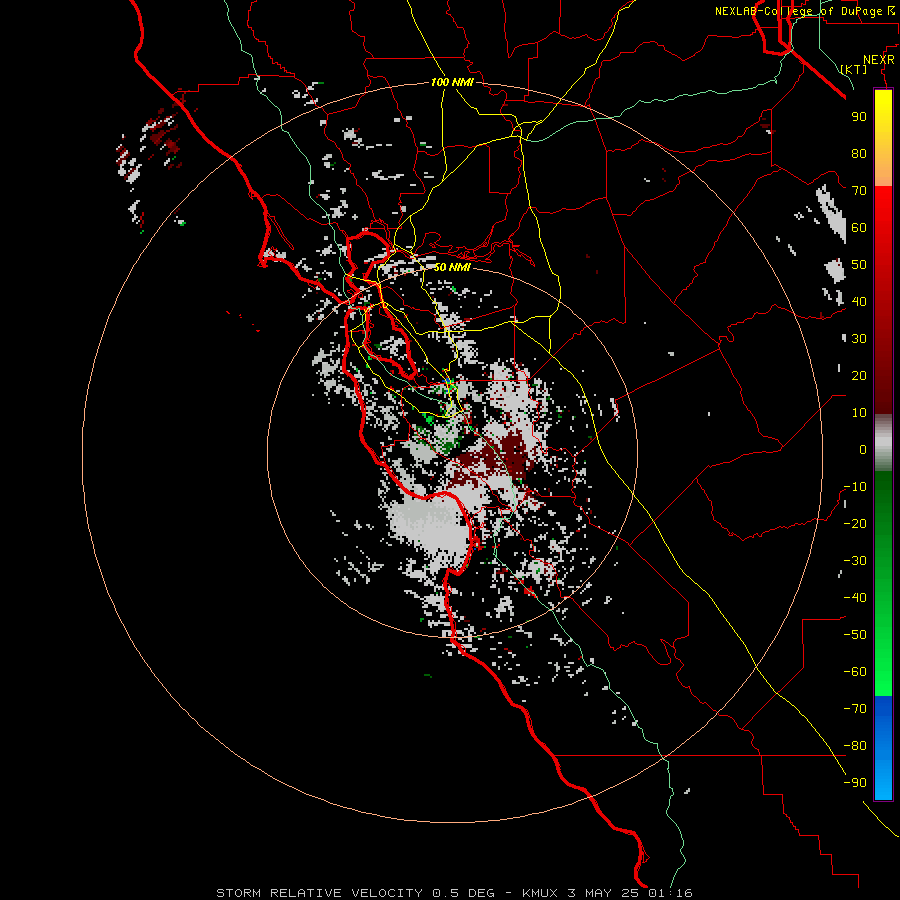Click the NEXR label above the color scale
Viewport: 900px width, 900px height.
pyautogui.click(x=879, y=60)
